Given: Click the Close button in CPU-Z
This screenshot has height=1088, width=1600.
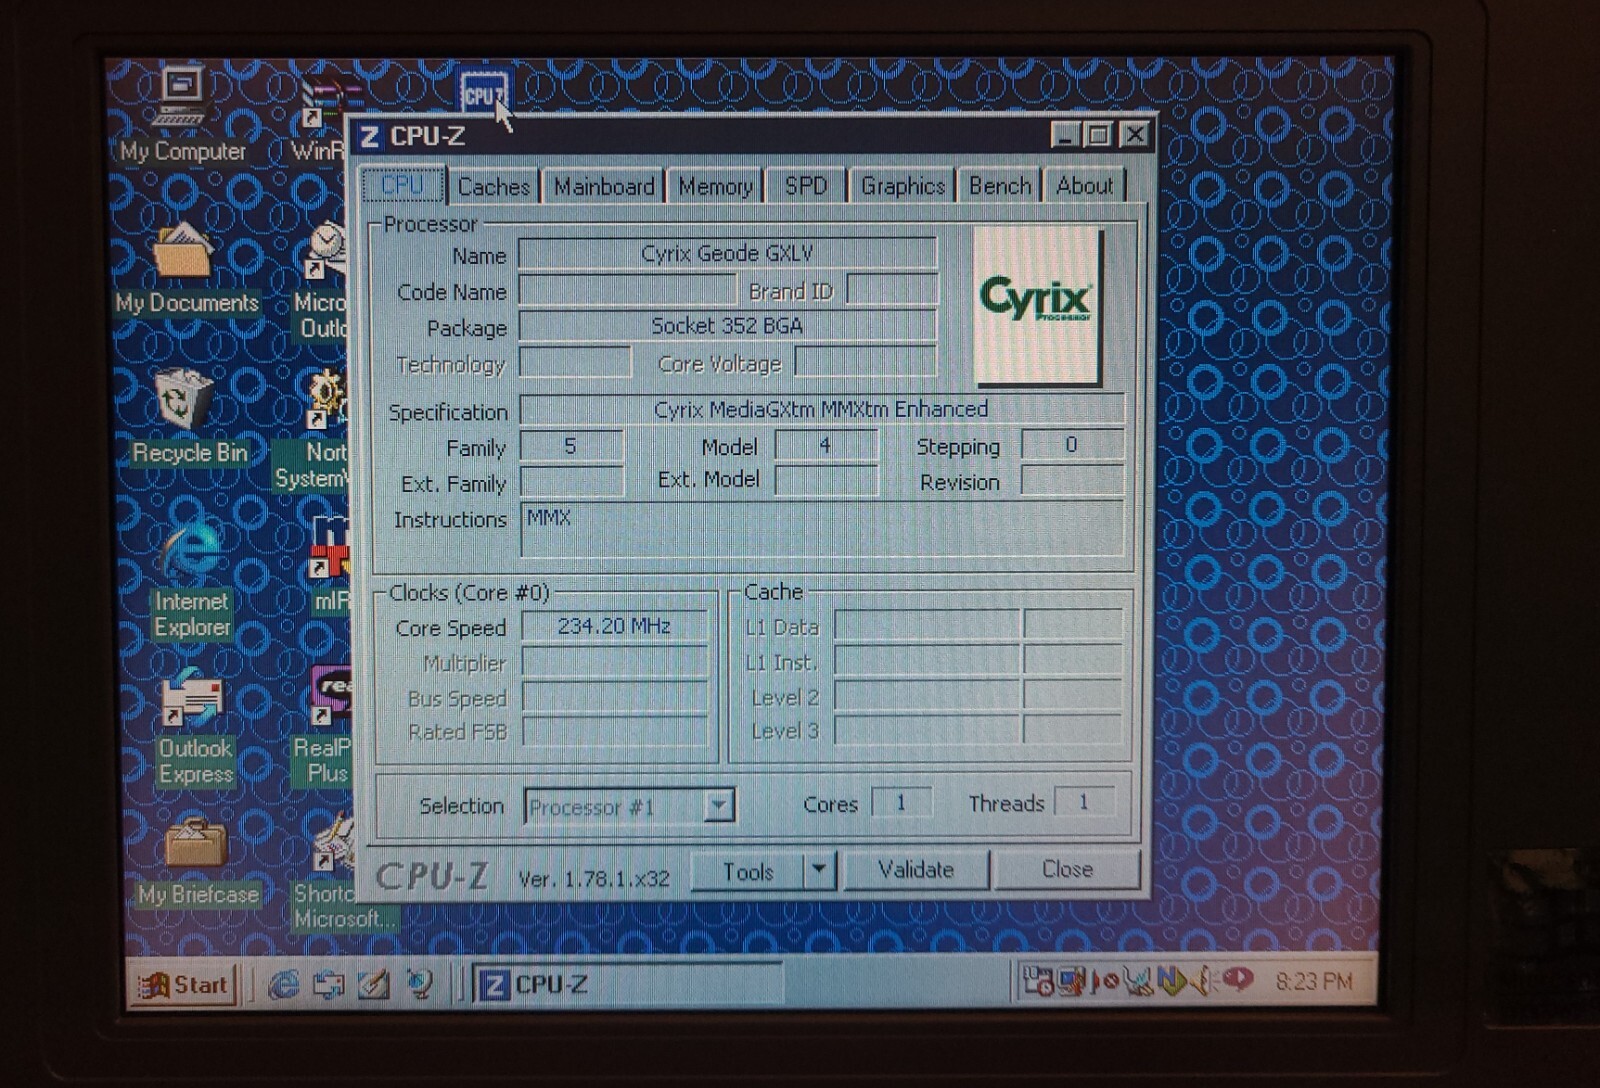Looking at the screenshot, I should (1067, 869).
